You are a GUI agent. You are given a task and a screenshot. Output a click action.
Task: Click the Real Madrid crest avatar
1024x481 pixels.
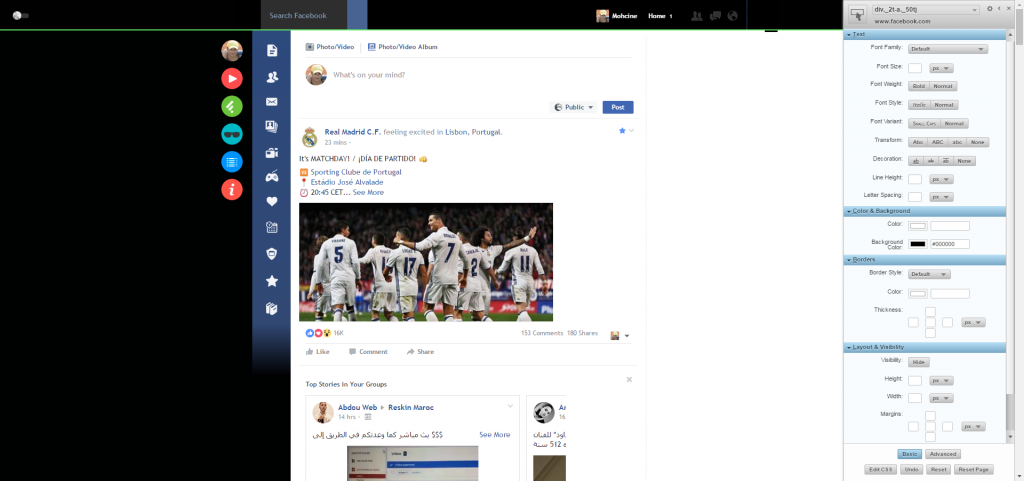[x=310, y=137]
